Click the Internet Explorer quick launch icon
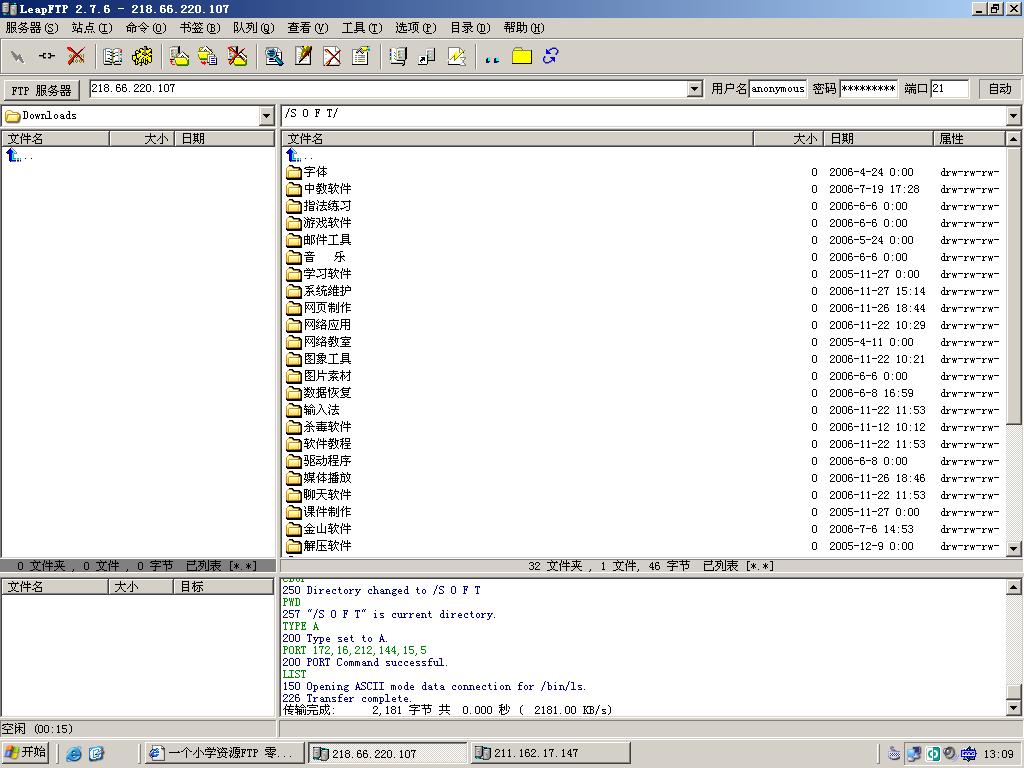The width and height of the screenshot is (1024, 768). tap(74, 753)
